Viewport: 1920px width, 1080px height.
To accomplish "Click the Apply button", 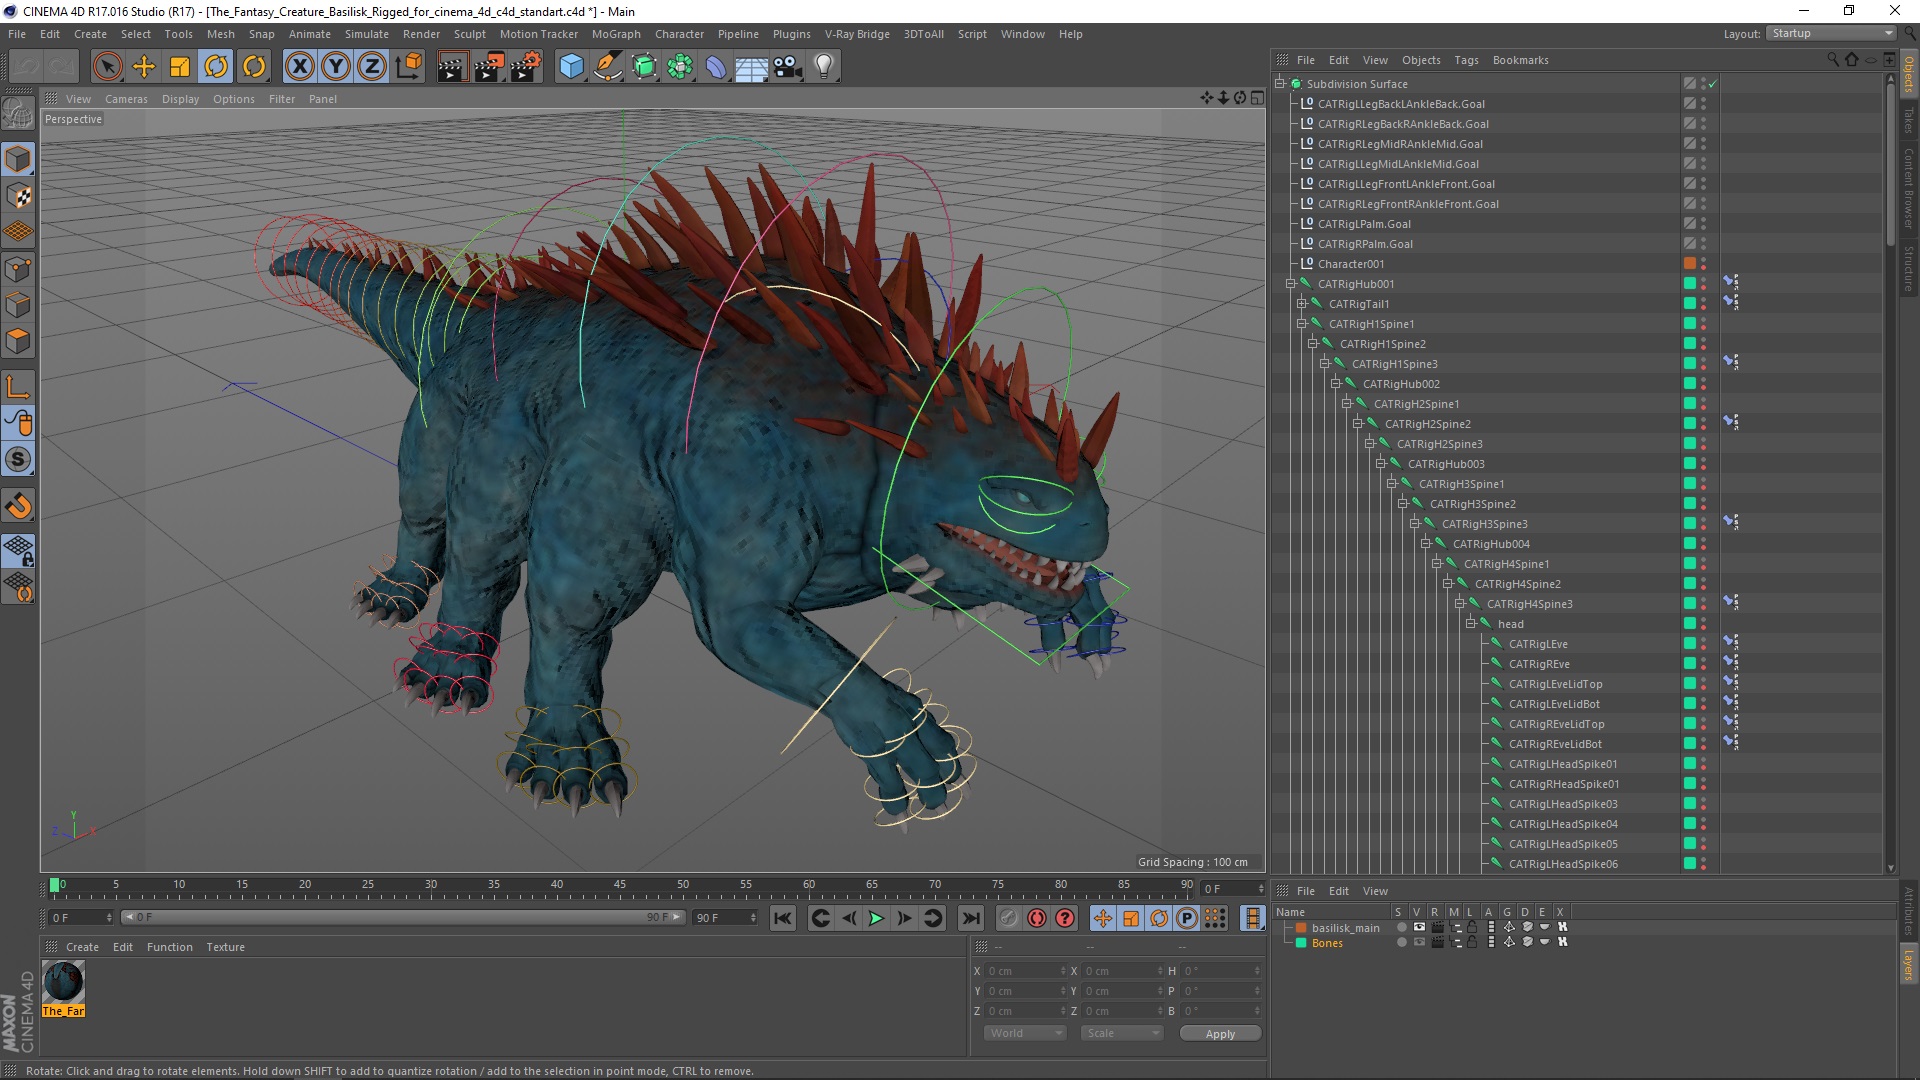I will click(x=1220, y=1033).
